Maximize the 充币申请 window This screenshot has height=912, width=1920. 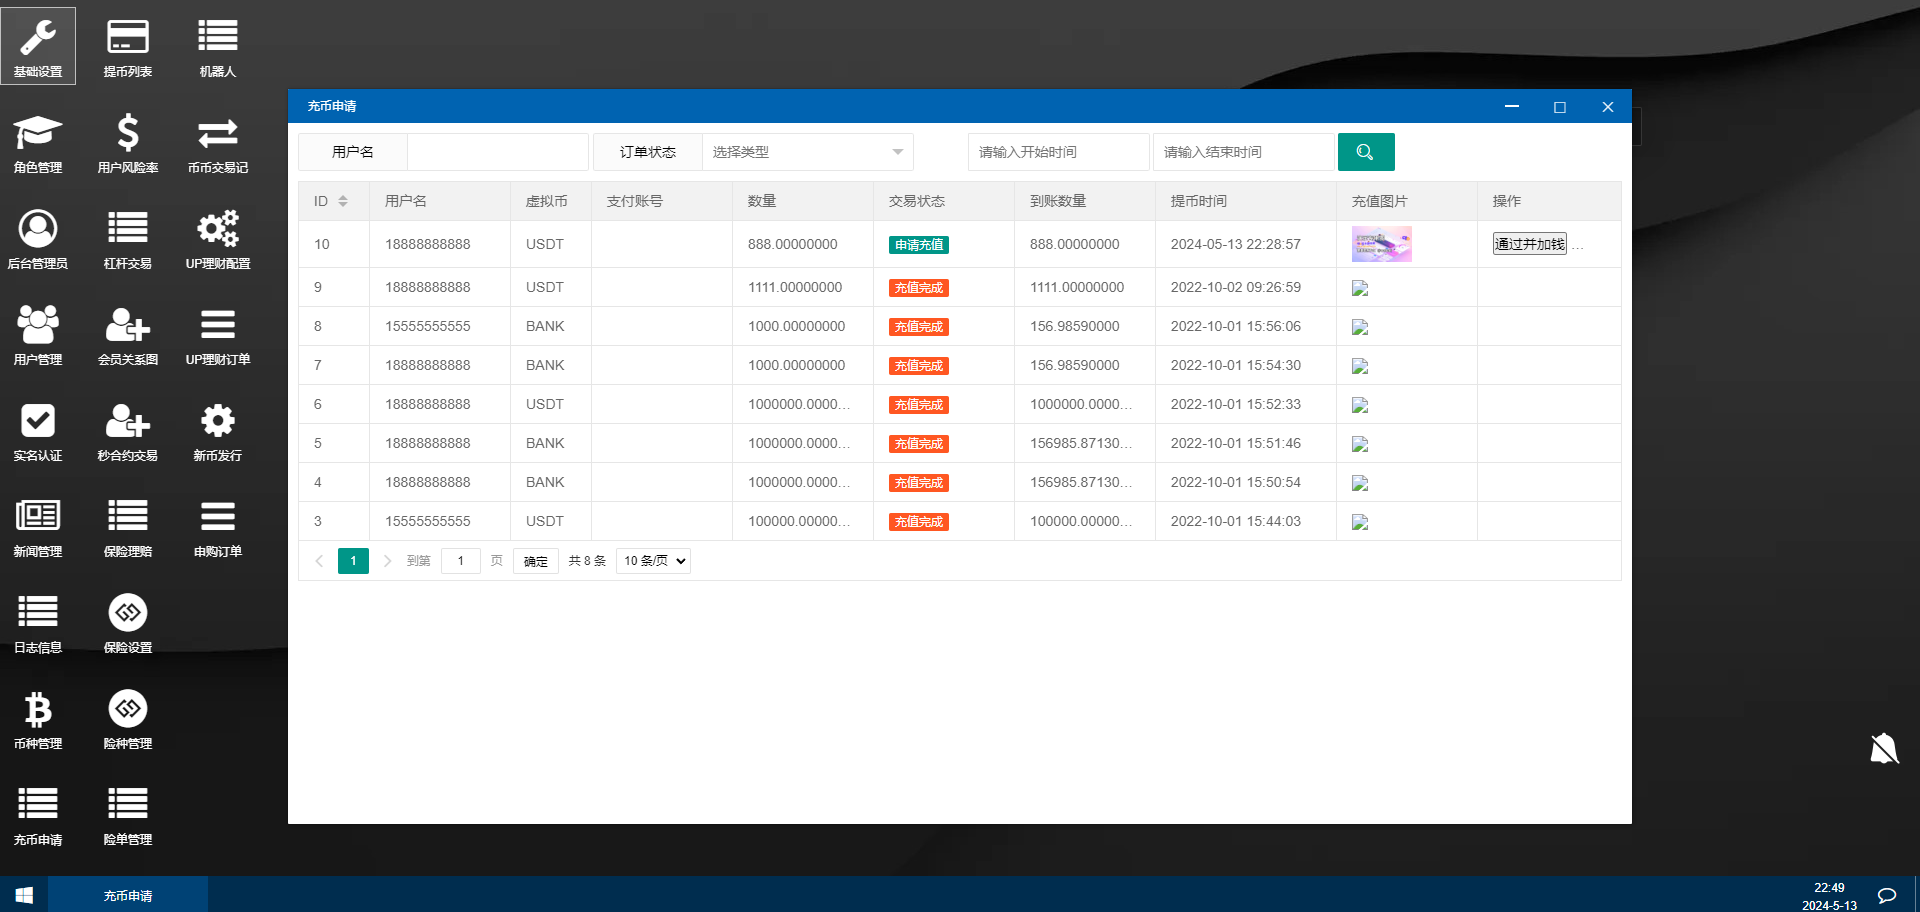[x=1560, y=106]
